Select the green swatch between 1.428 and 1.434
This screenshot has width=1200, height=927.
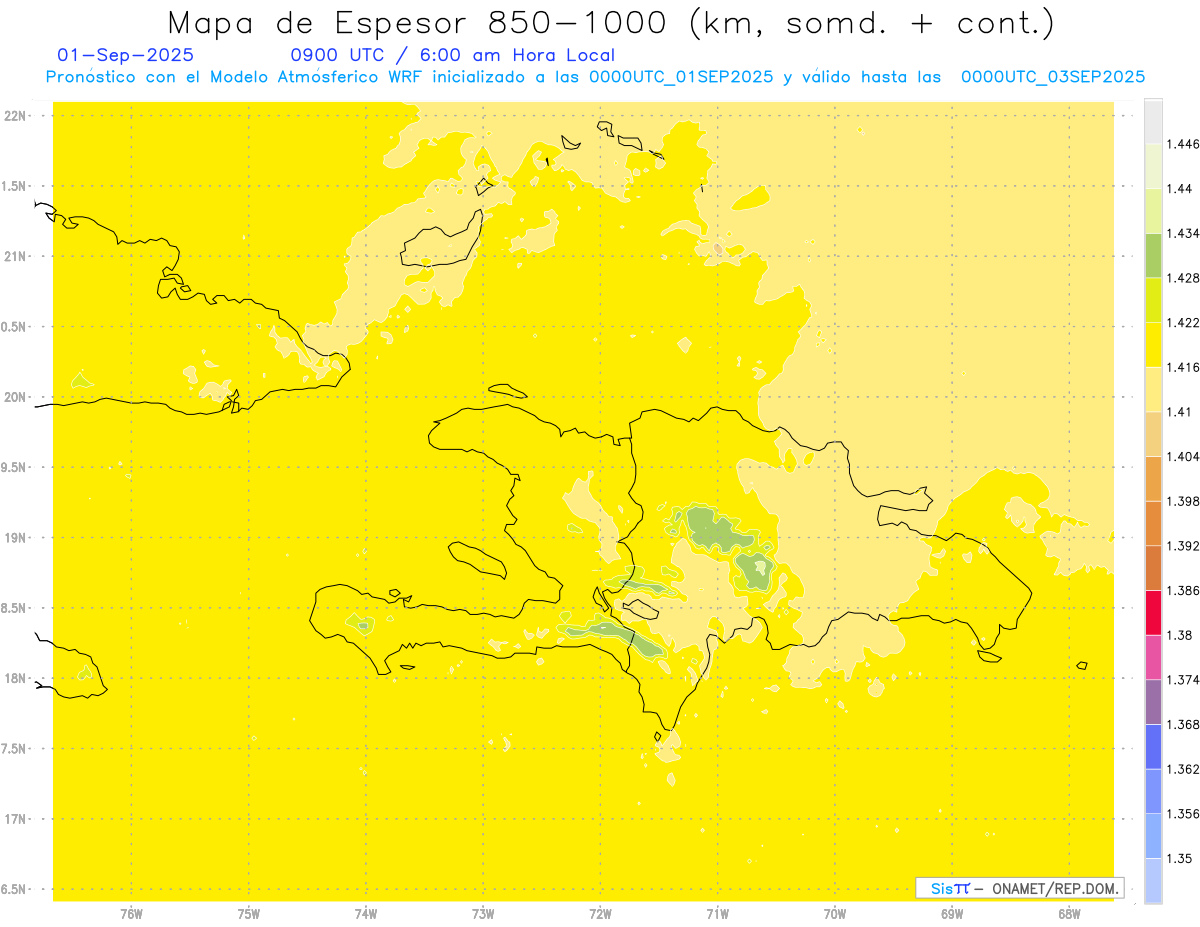[x=1153, y=255]
